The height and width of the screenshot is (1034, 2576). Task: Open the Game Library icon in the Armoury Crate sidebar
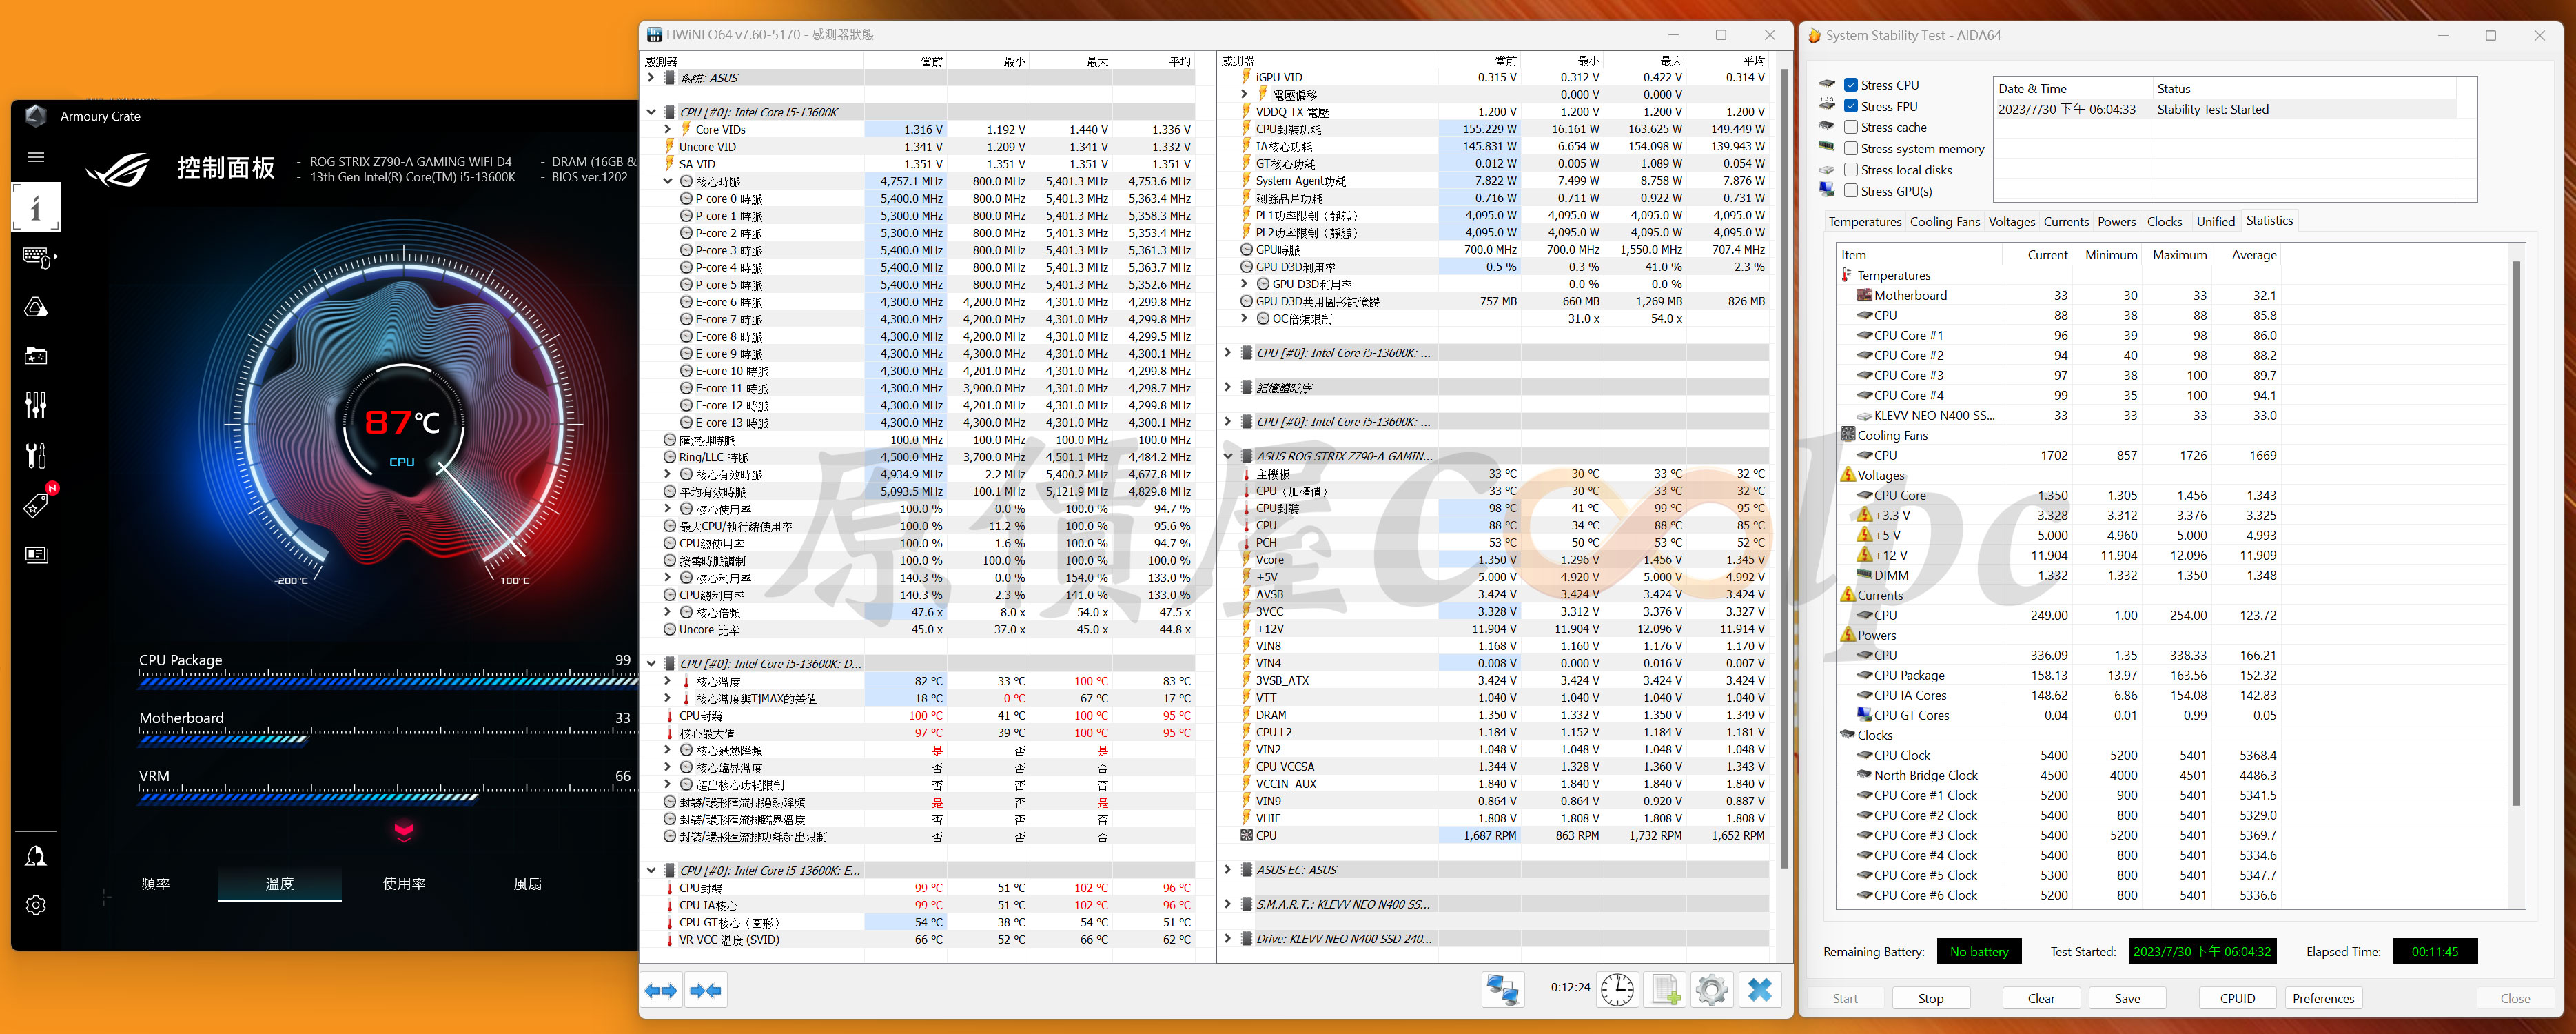[x=36, y=356]
